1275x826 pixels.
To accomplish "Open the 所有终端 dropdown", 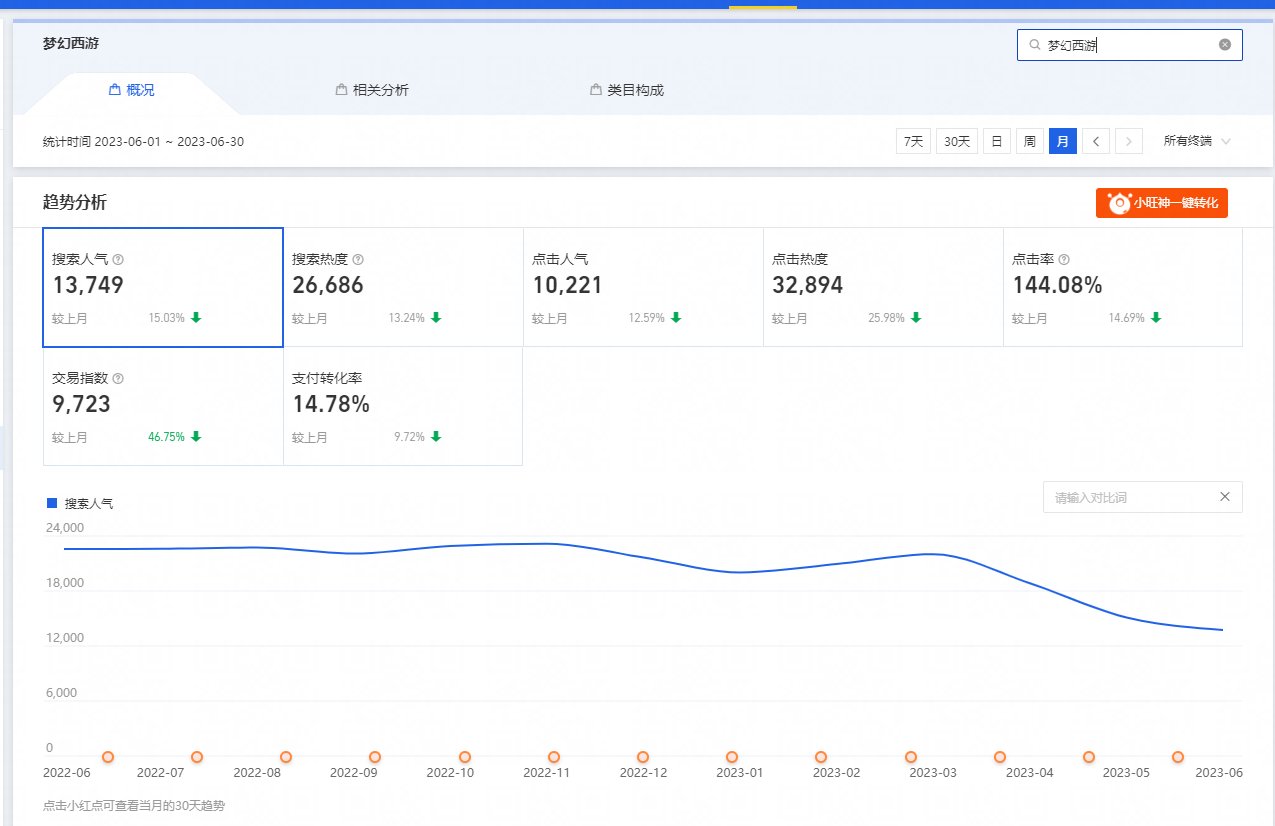I will 1197,141.
